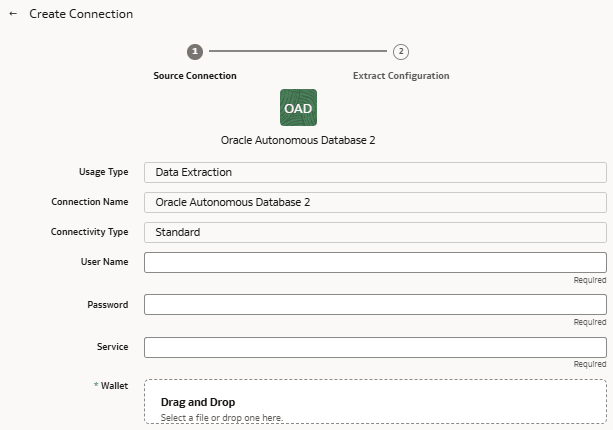This screenshot has height=430, width=613.
Task: Jump to step 2 circle in the wizard
Action: point(401,52)
